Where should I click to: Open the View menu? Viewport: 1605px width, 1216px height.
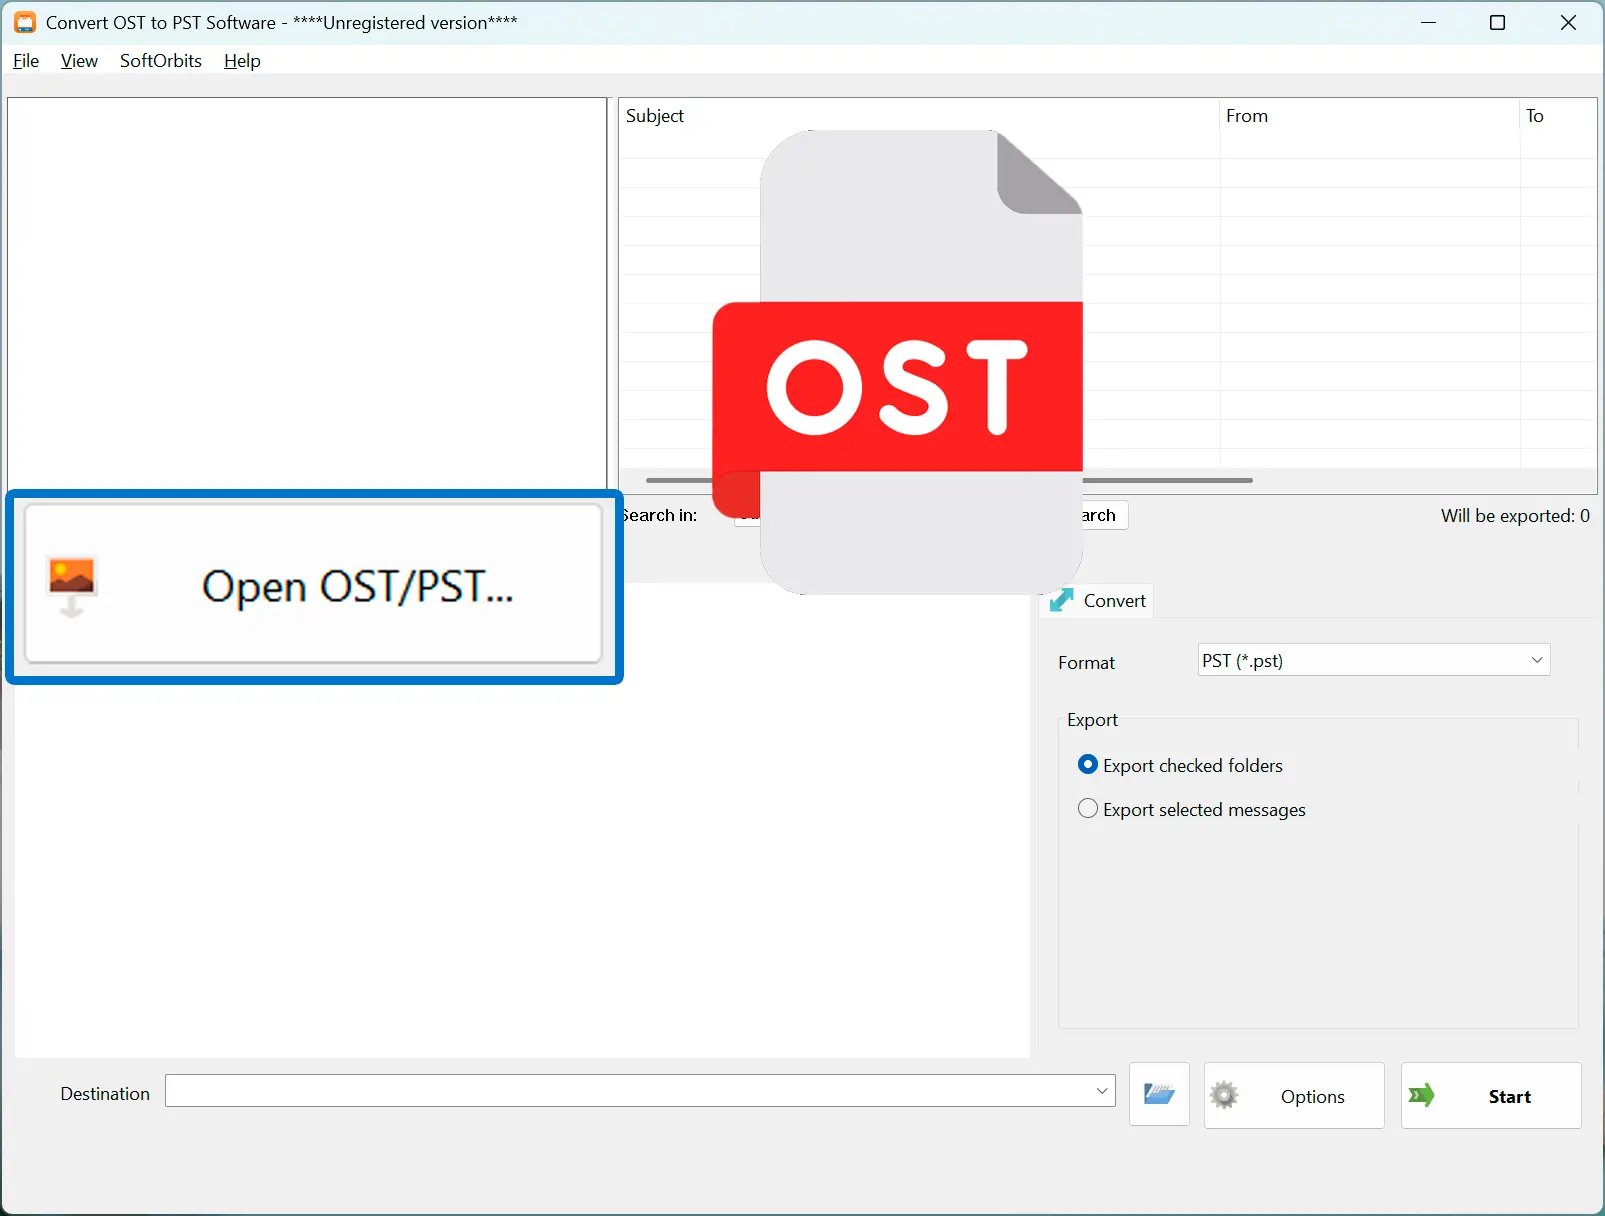tap(79, 61)
